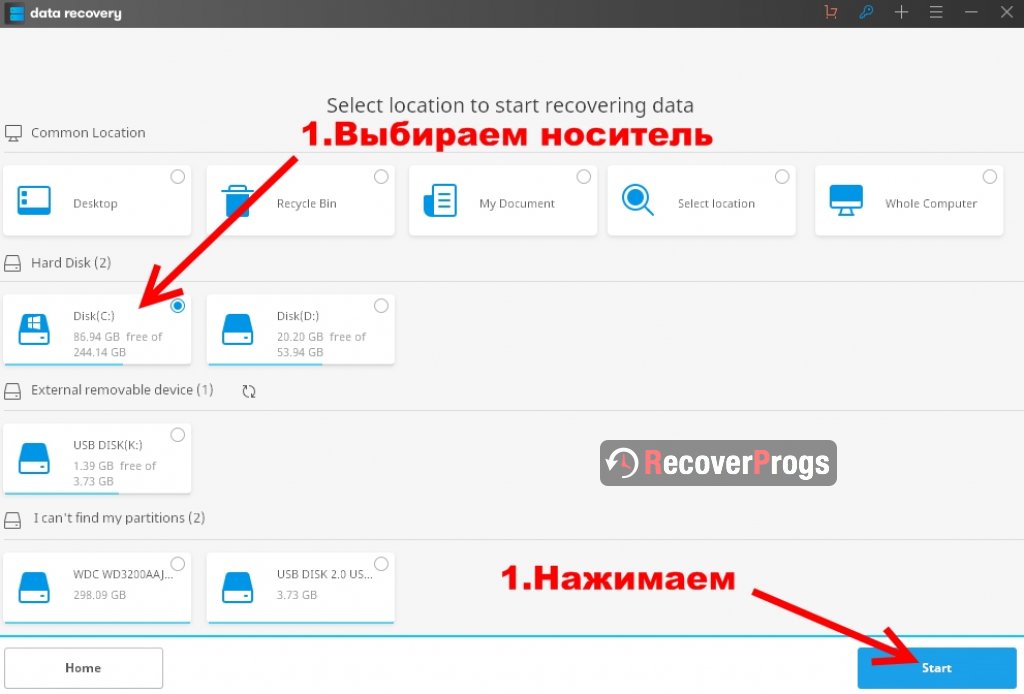
Task: Click the Common Location section label
Action: [88, 133]
